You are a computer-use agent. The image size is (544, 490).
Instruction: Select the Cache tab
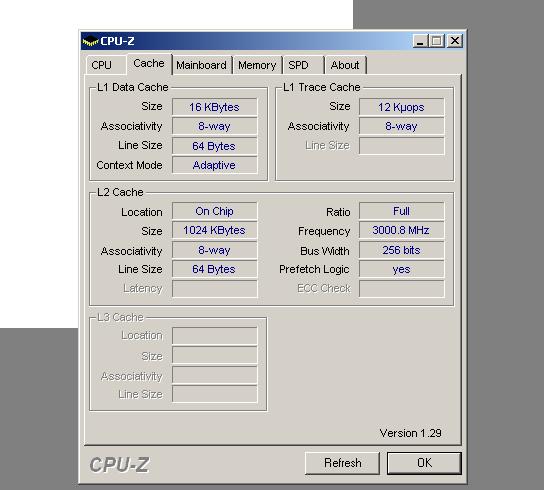[149, 64]
